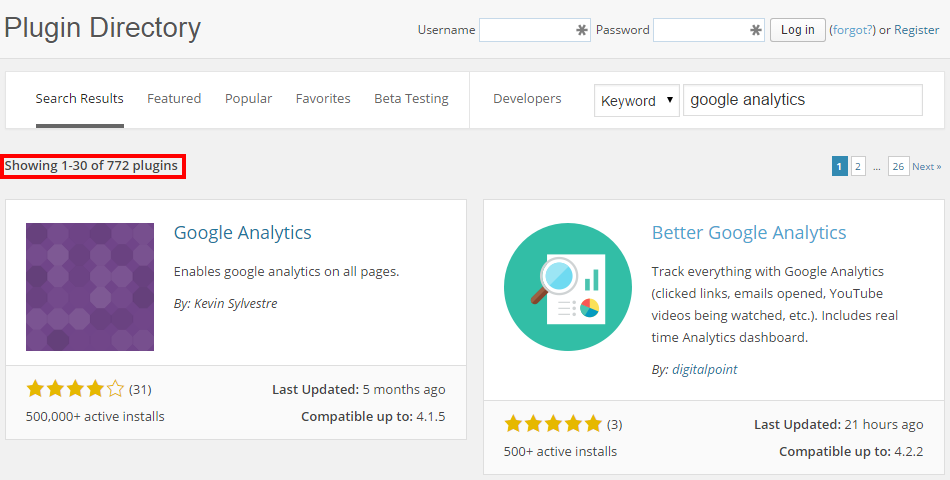Click the purple Google Analytics plugin thumbnail

(90, 287)
